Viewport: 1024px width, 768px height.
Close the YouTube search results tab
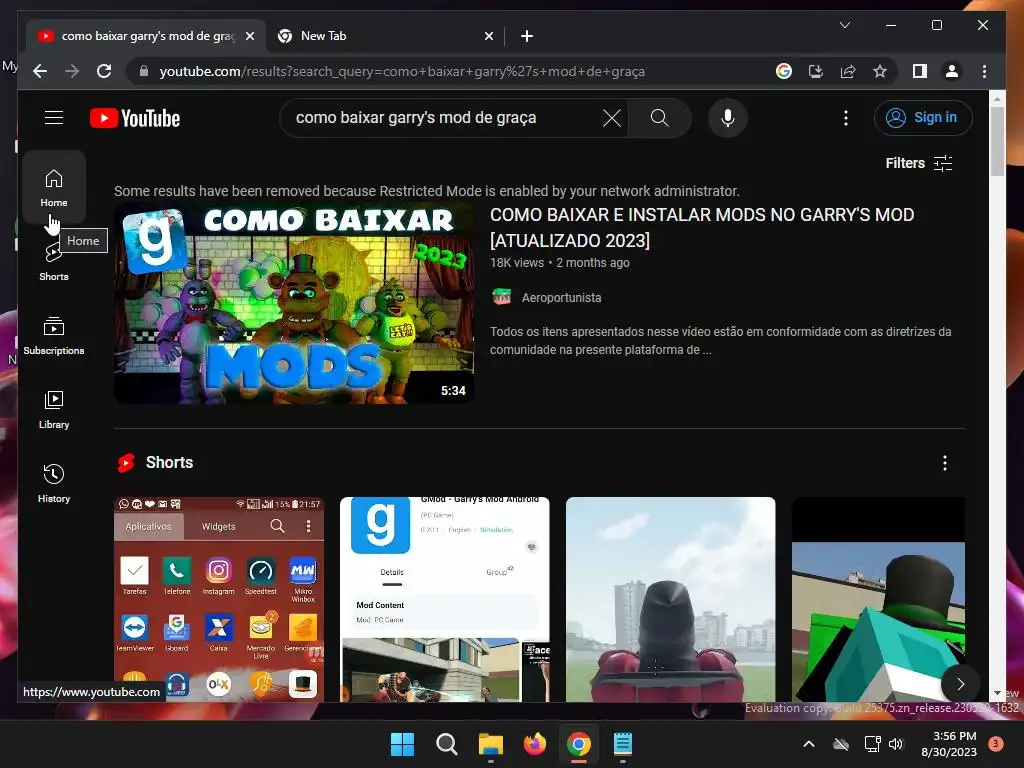point(249,36)
